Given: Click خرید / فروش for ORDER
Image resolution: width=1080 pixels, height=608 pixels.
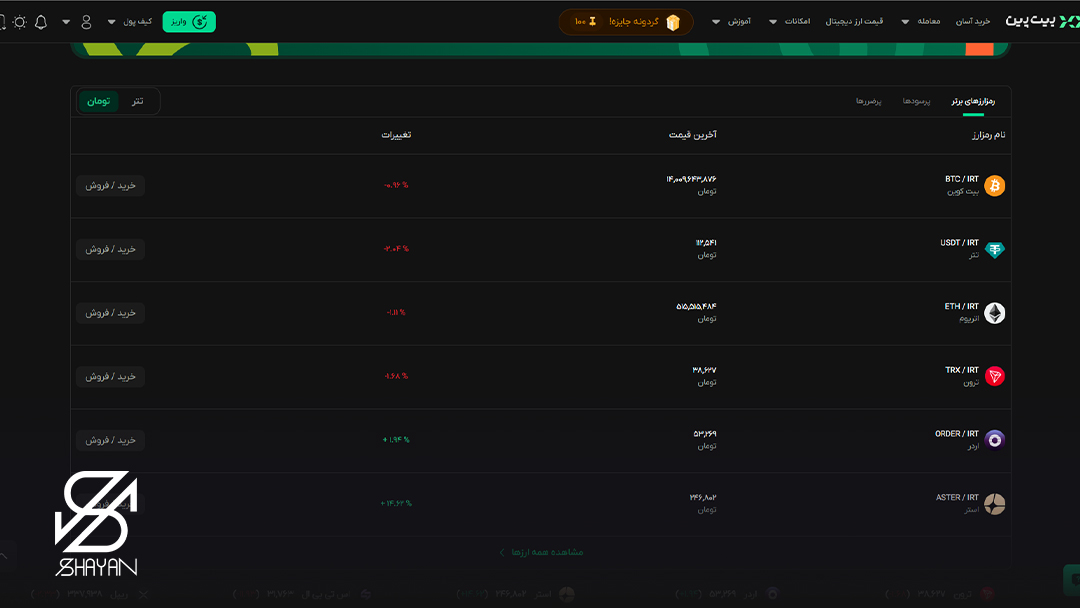Looking at the screenshot, I should (110, 440).
